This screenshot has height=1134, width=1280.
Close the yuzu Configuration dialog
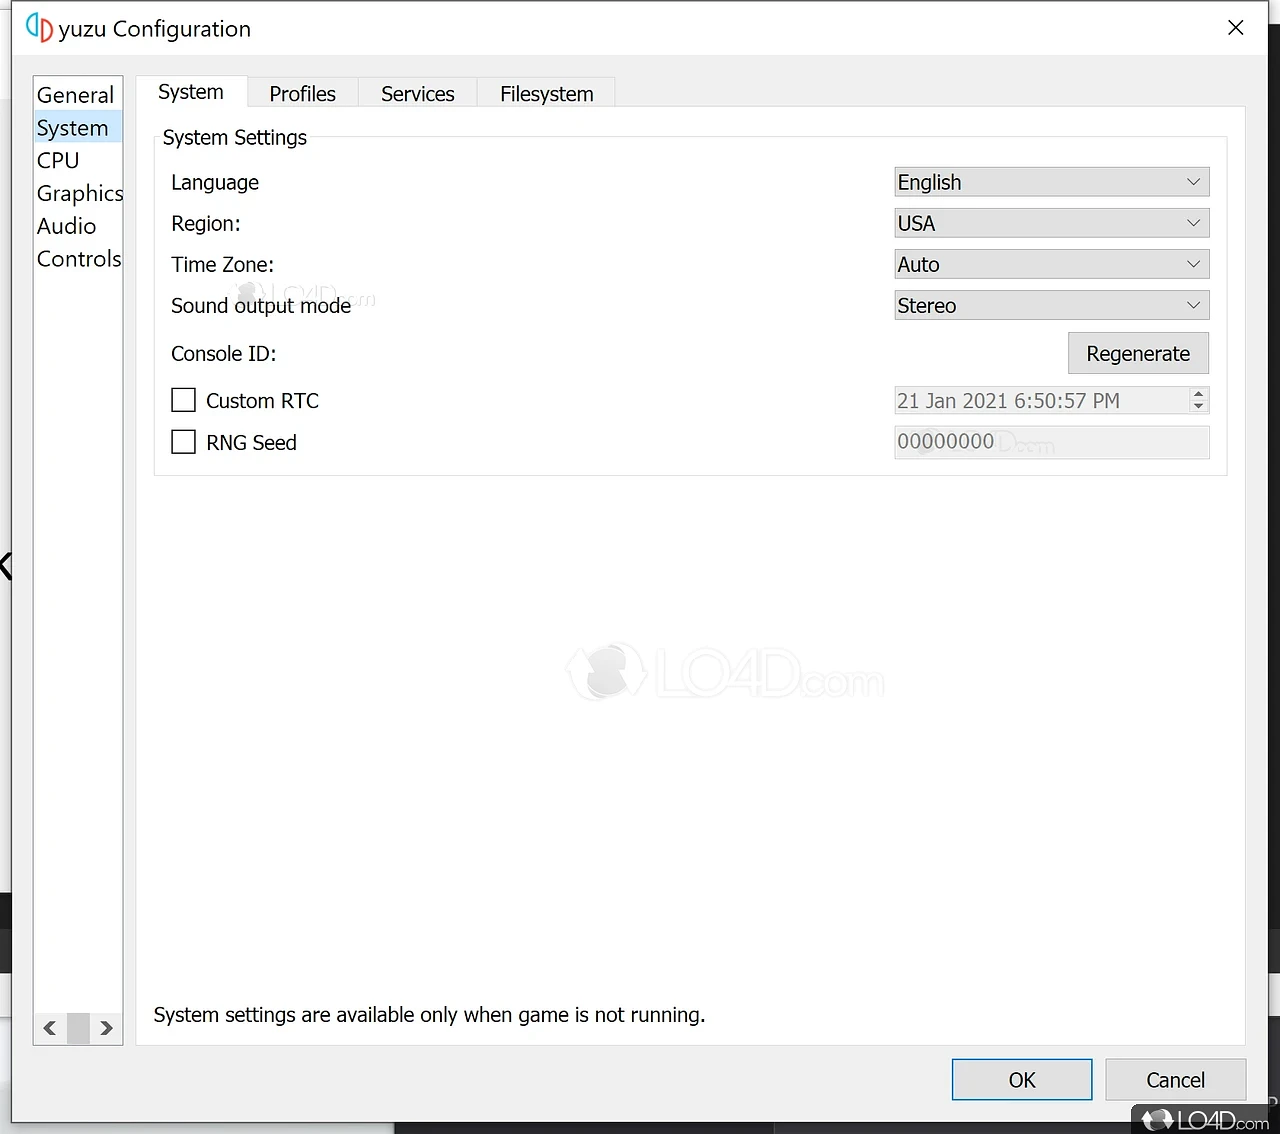tap(1236, 28)
